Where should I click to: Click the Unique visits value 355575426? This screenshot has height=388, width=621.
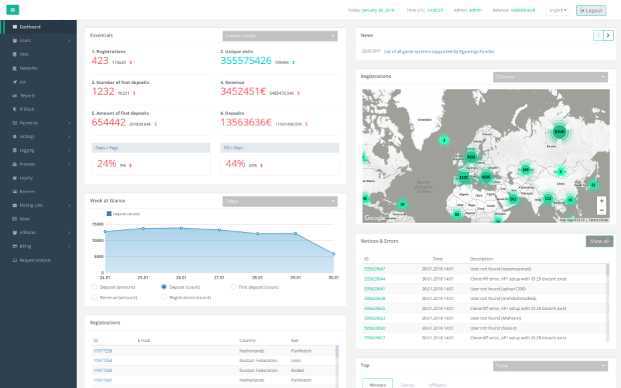click(x=246, y=61)
